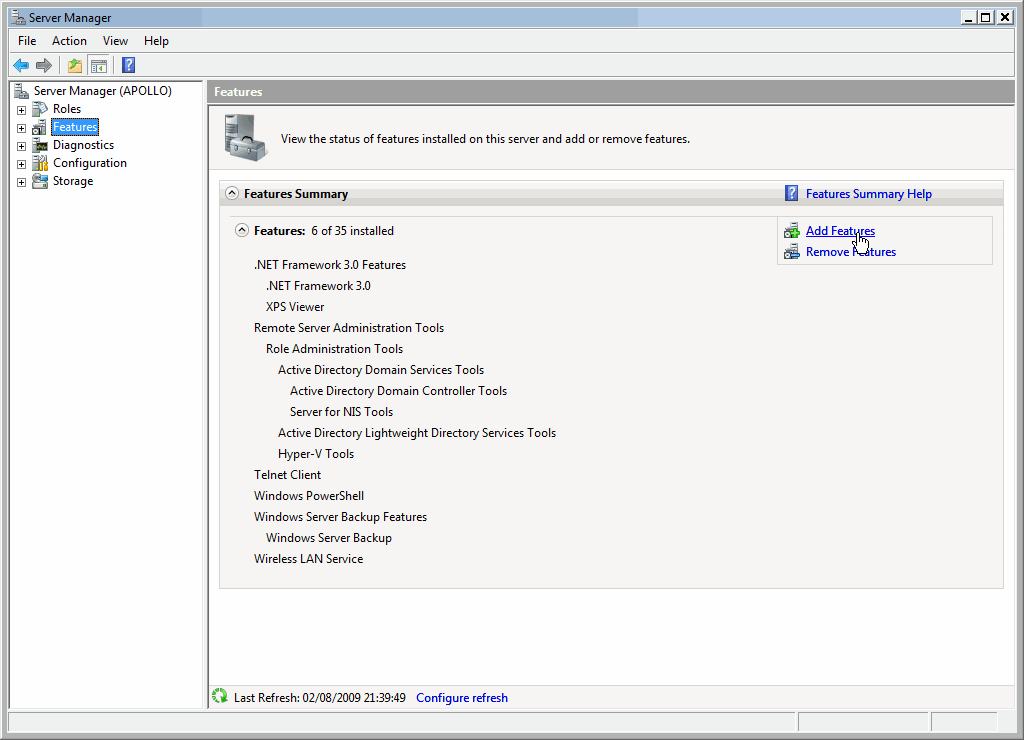Viewport: 1024px width, 740px height.
Task: Select the Diagnostics tree item
Action: (83, 145)
